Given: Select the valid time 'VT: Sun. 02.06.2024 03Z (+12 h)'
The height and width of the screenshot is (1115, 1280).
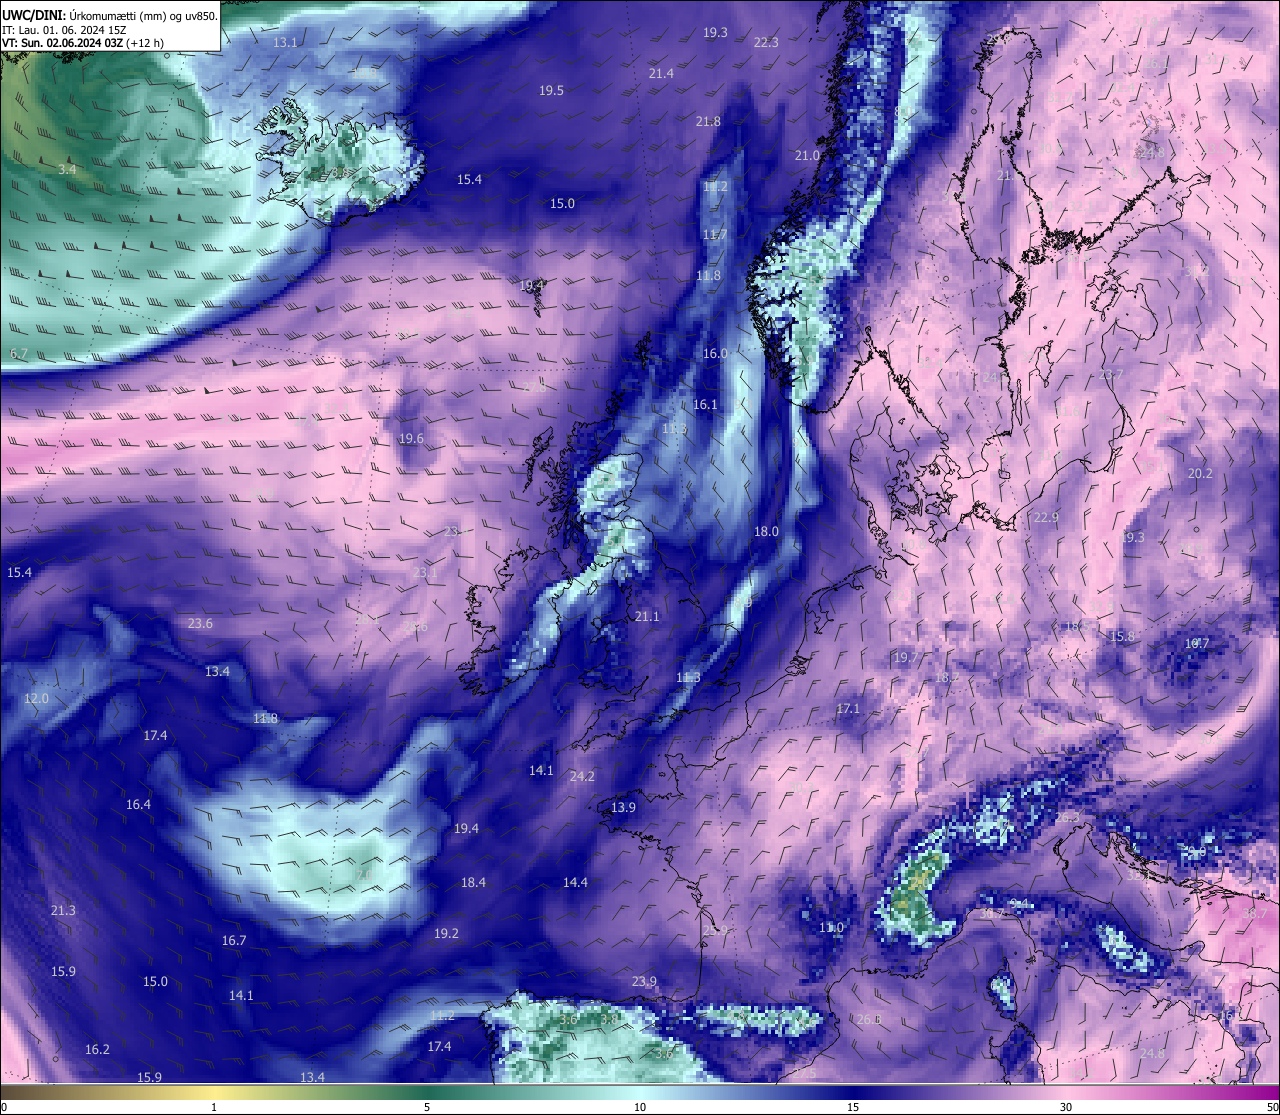Looking at the screenshot, I should click(x=83, y=43).
